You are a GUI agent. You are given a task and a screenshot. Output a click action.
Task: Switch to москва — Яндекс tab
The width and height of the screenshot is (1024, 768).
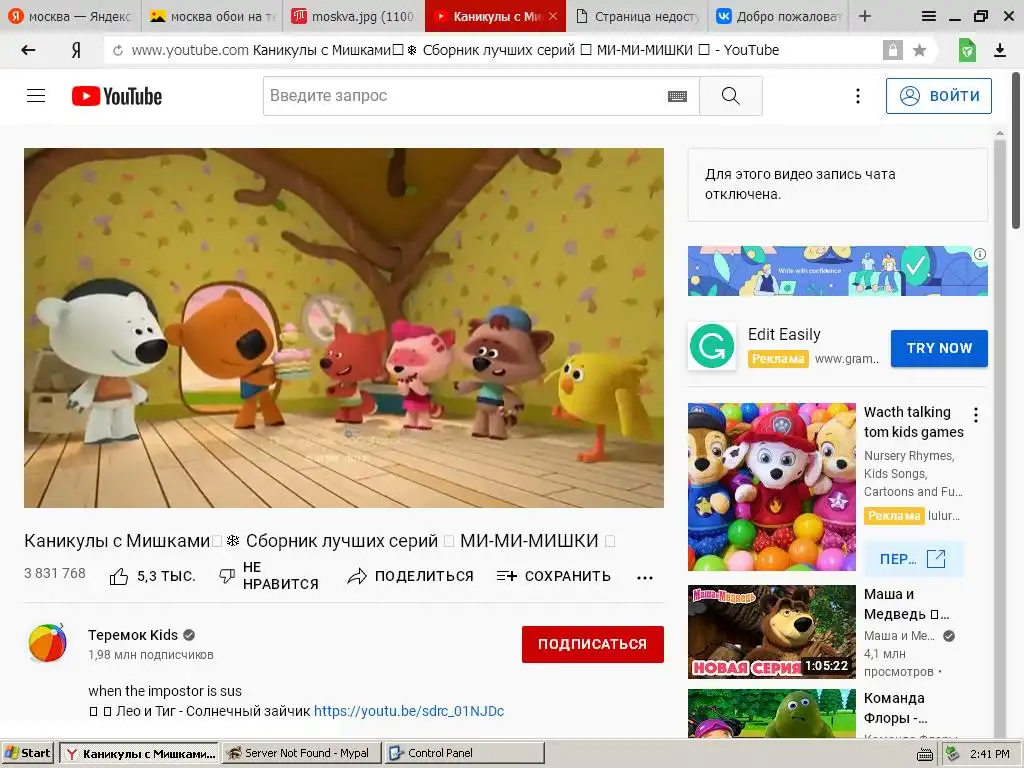pyautogui.click(x=70, y=16)
